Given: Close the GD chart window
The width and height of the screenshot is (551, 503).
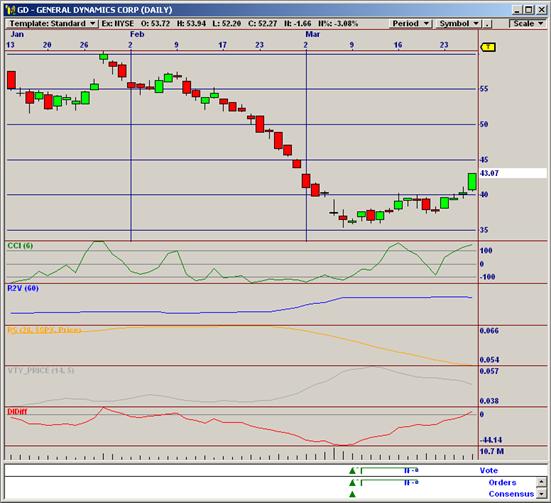Looking at the screenshot, I should coord(541,9).
